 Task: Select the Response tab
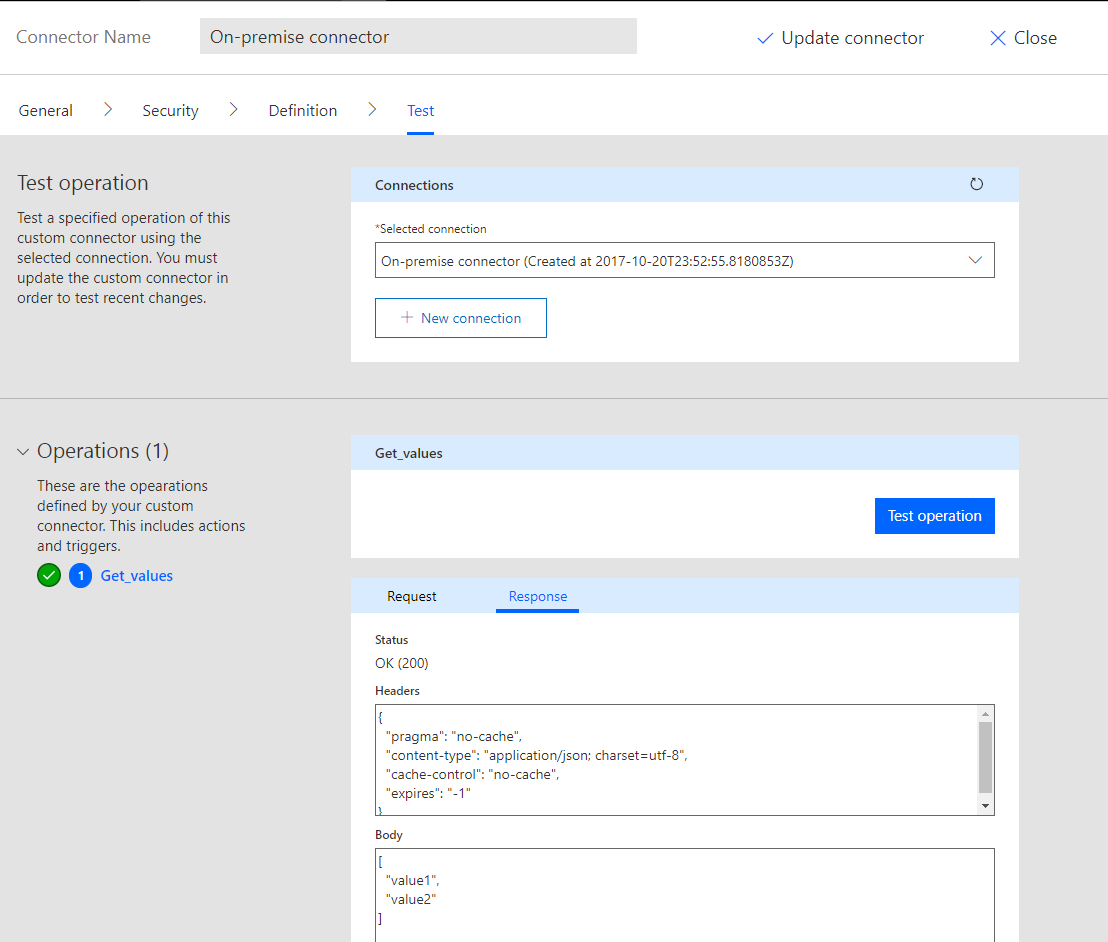[x=537, y=596]
